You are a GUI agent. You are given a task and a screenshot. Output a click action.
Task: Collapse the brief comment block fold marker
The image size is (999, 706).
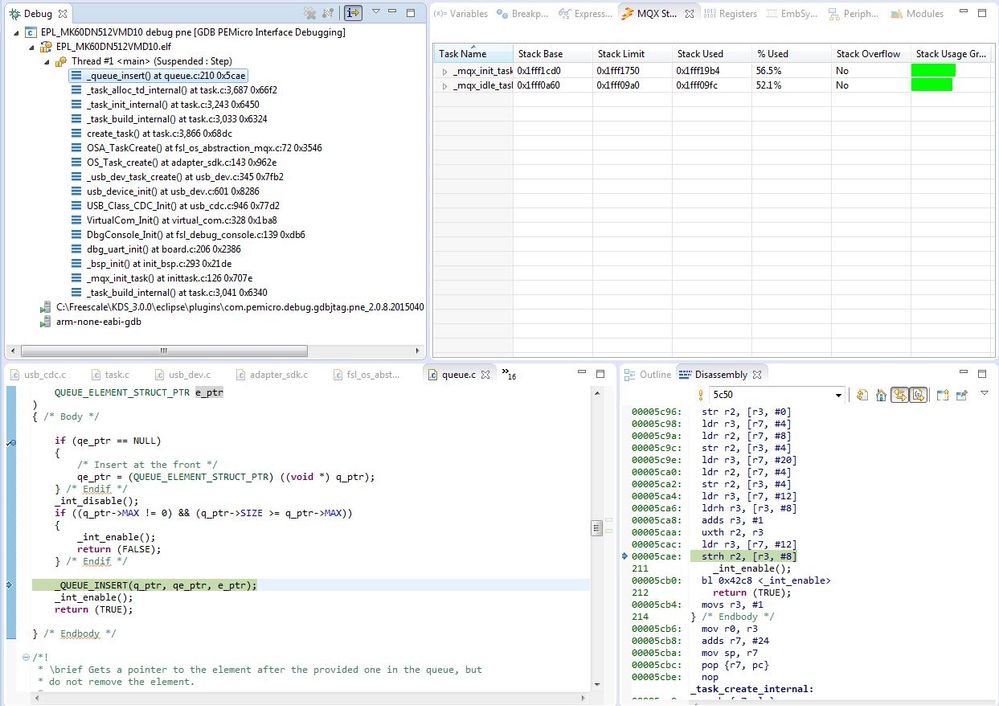(x=26, y=657)
